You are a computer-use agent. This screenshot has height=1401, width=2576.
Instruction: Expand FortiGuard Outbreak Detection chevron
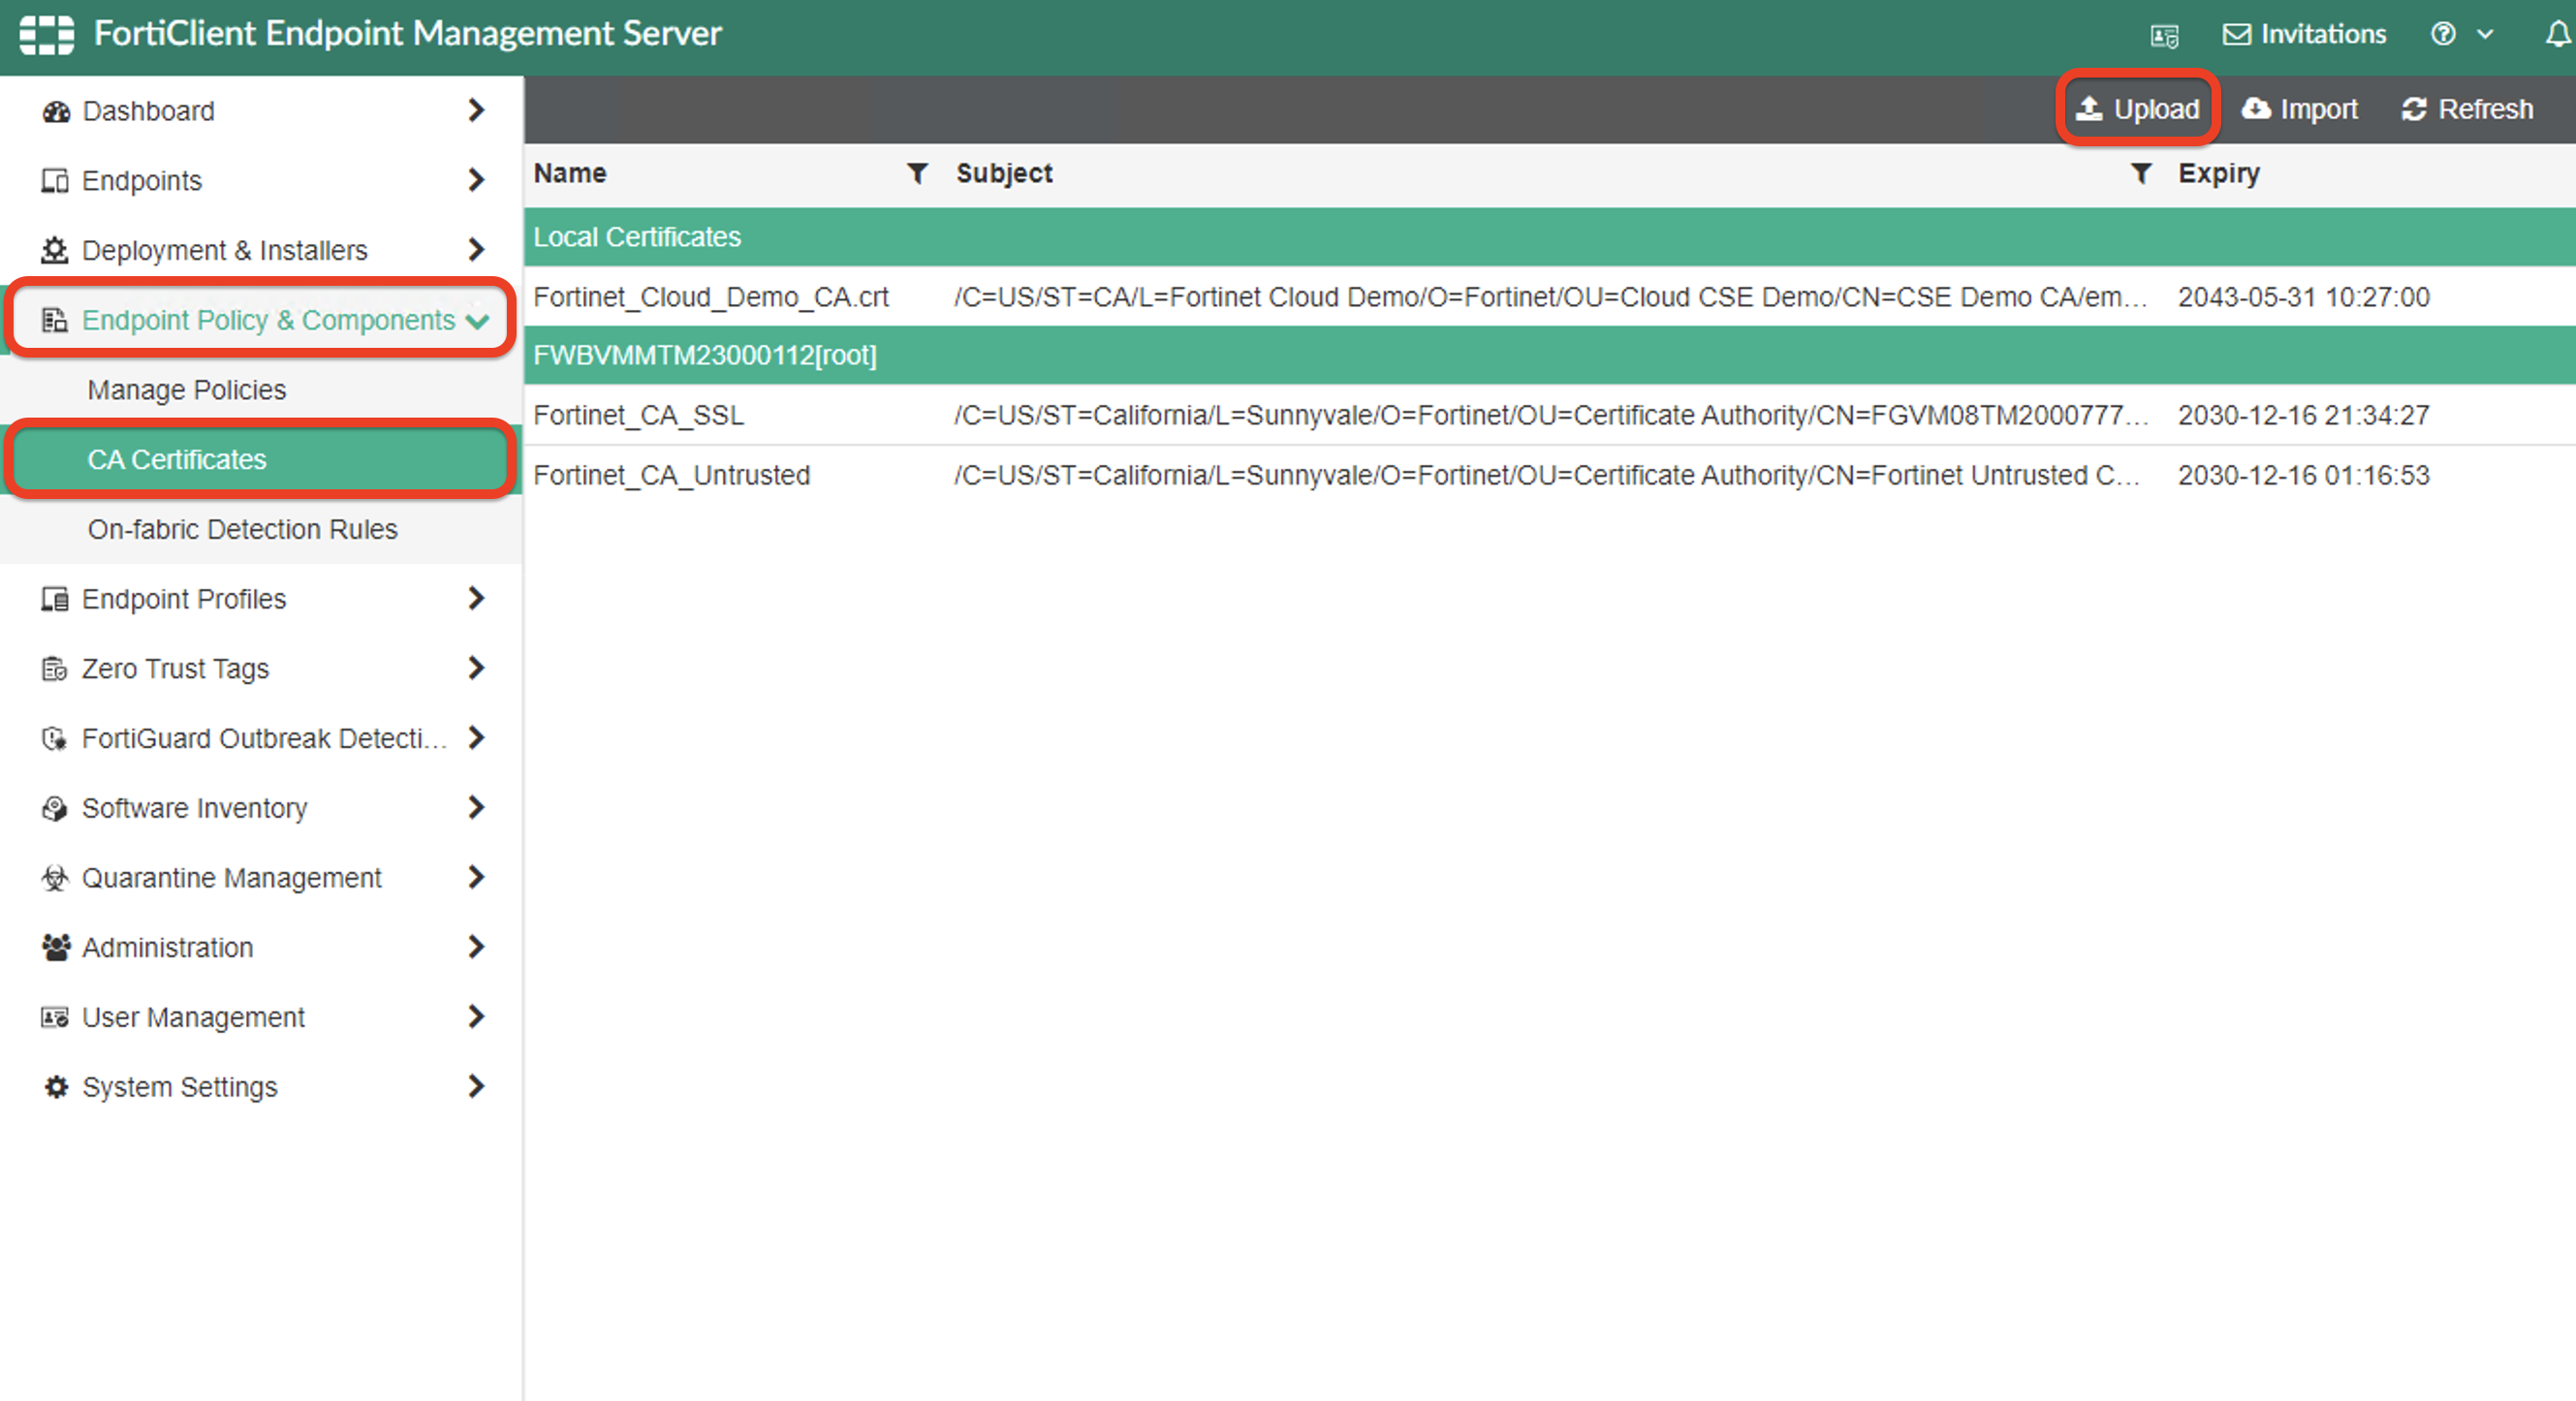476,738
